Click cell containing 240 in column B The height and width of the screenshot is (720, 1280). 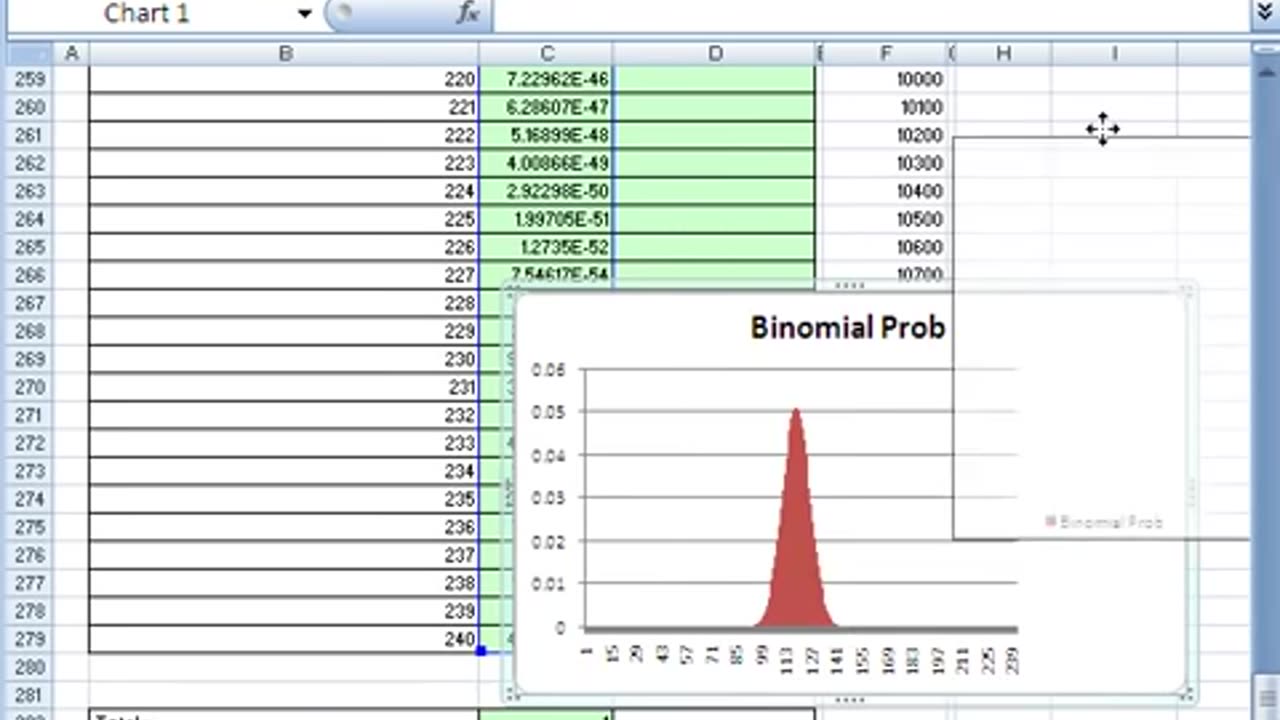[x=285, y=639]
